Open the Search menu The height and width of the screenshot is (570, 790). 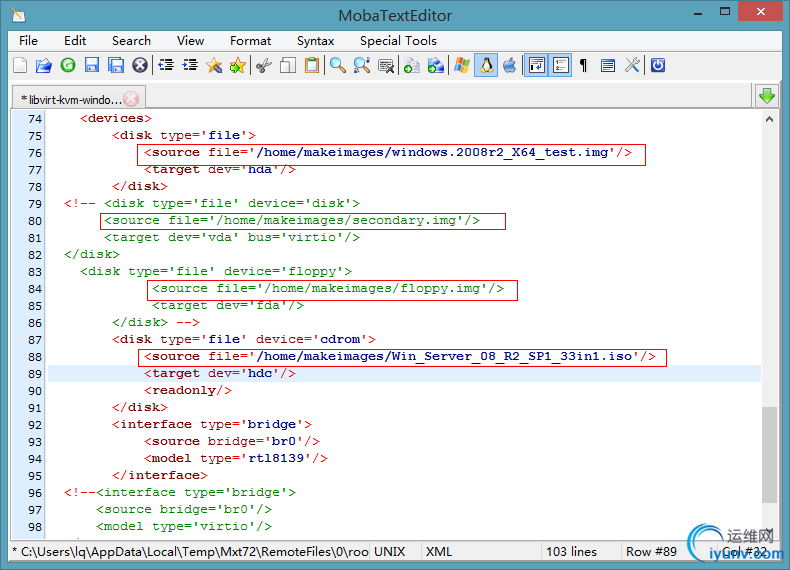(x=131, y=41)
